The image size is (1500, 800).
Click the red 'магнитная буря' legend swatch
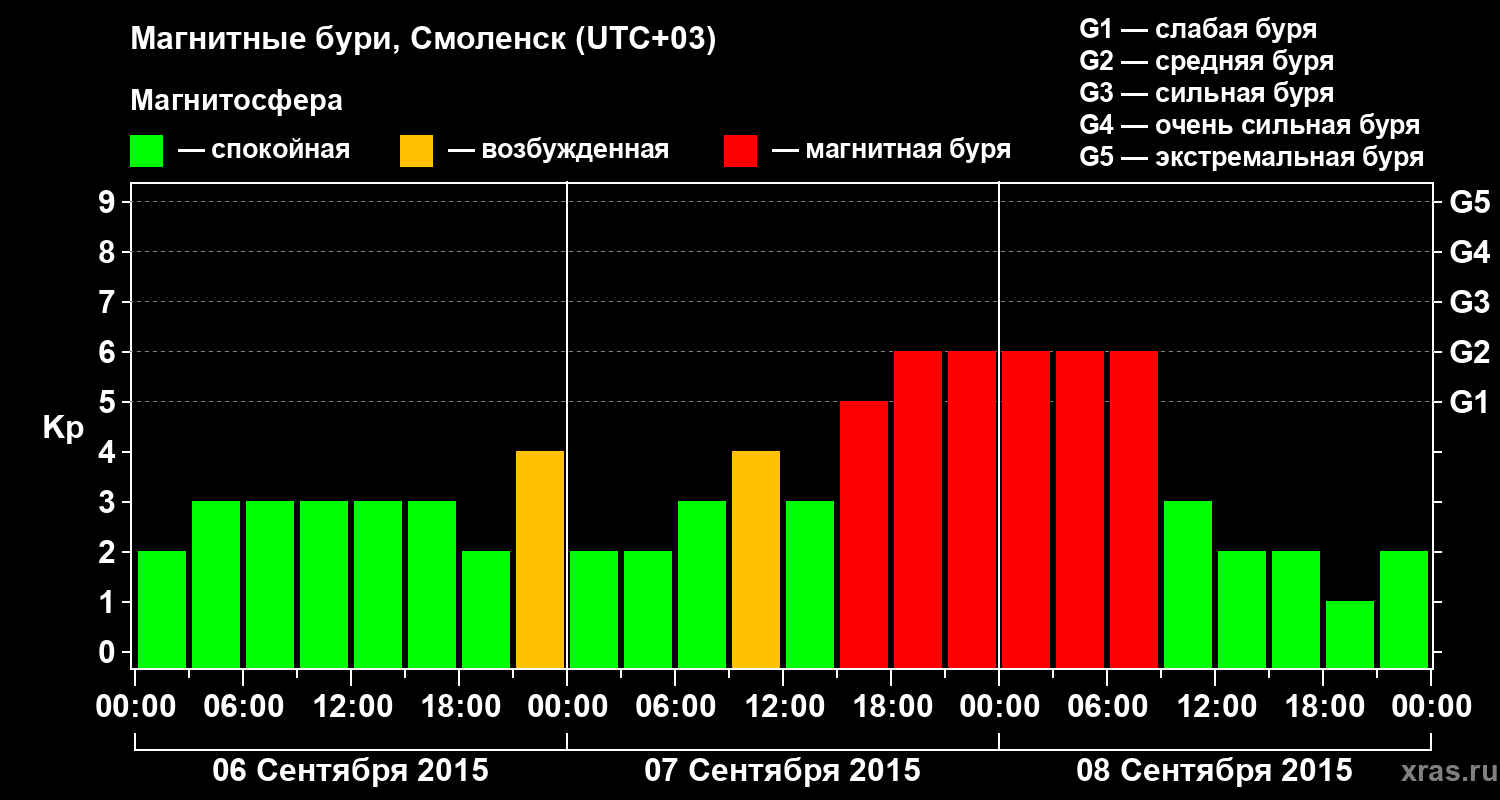[x=740, y=151]
